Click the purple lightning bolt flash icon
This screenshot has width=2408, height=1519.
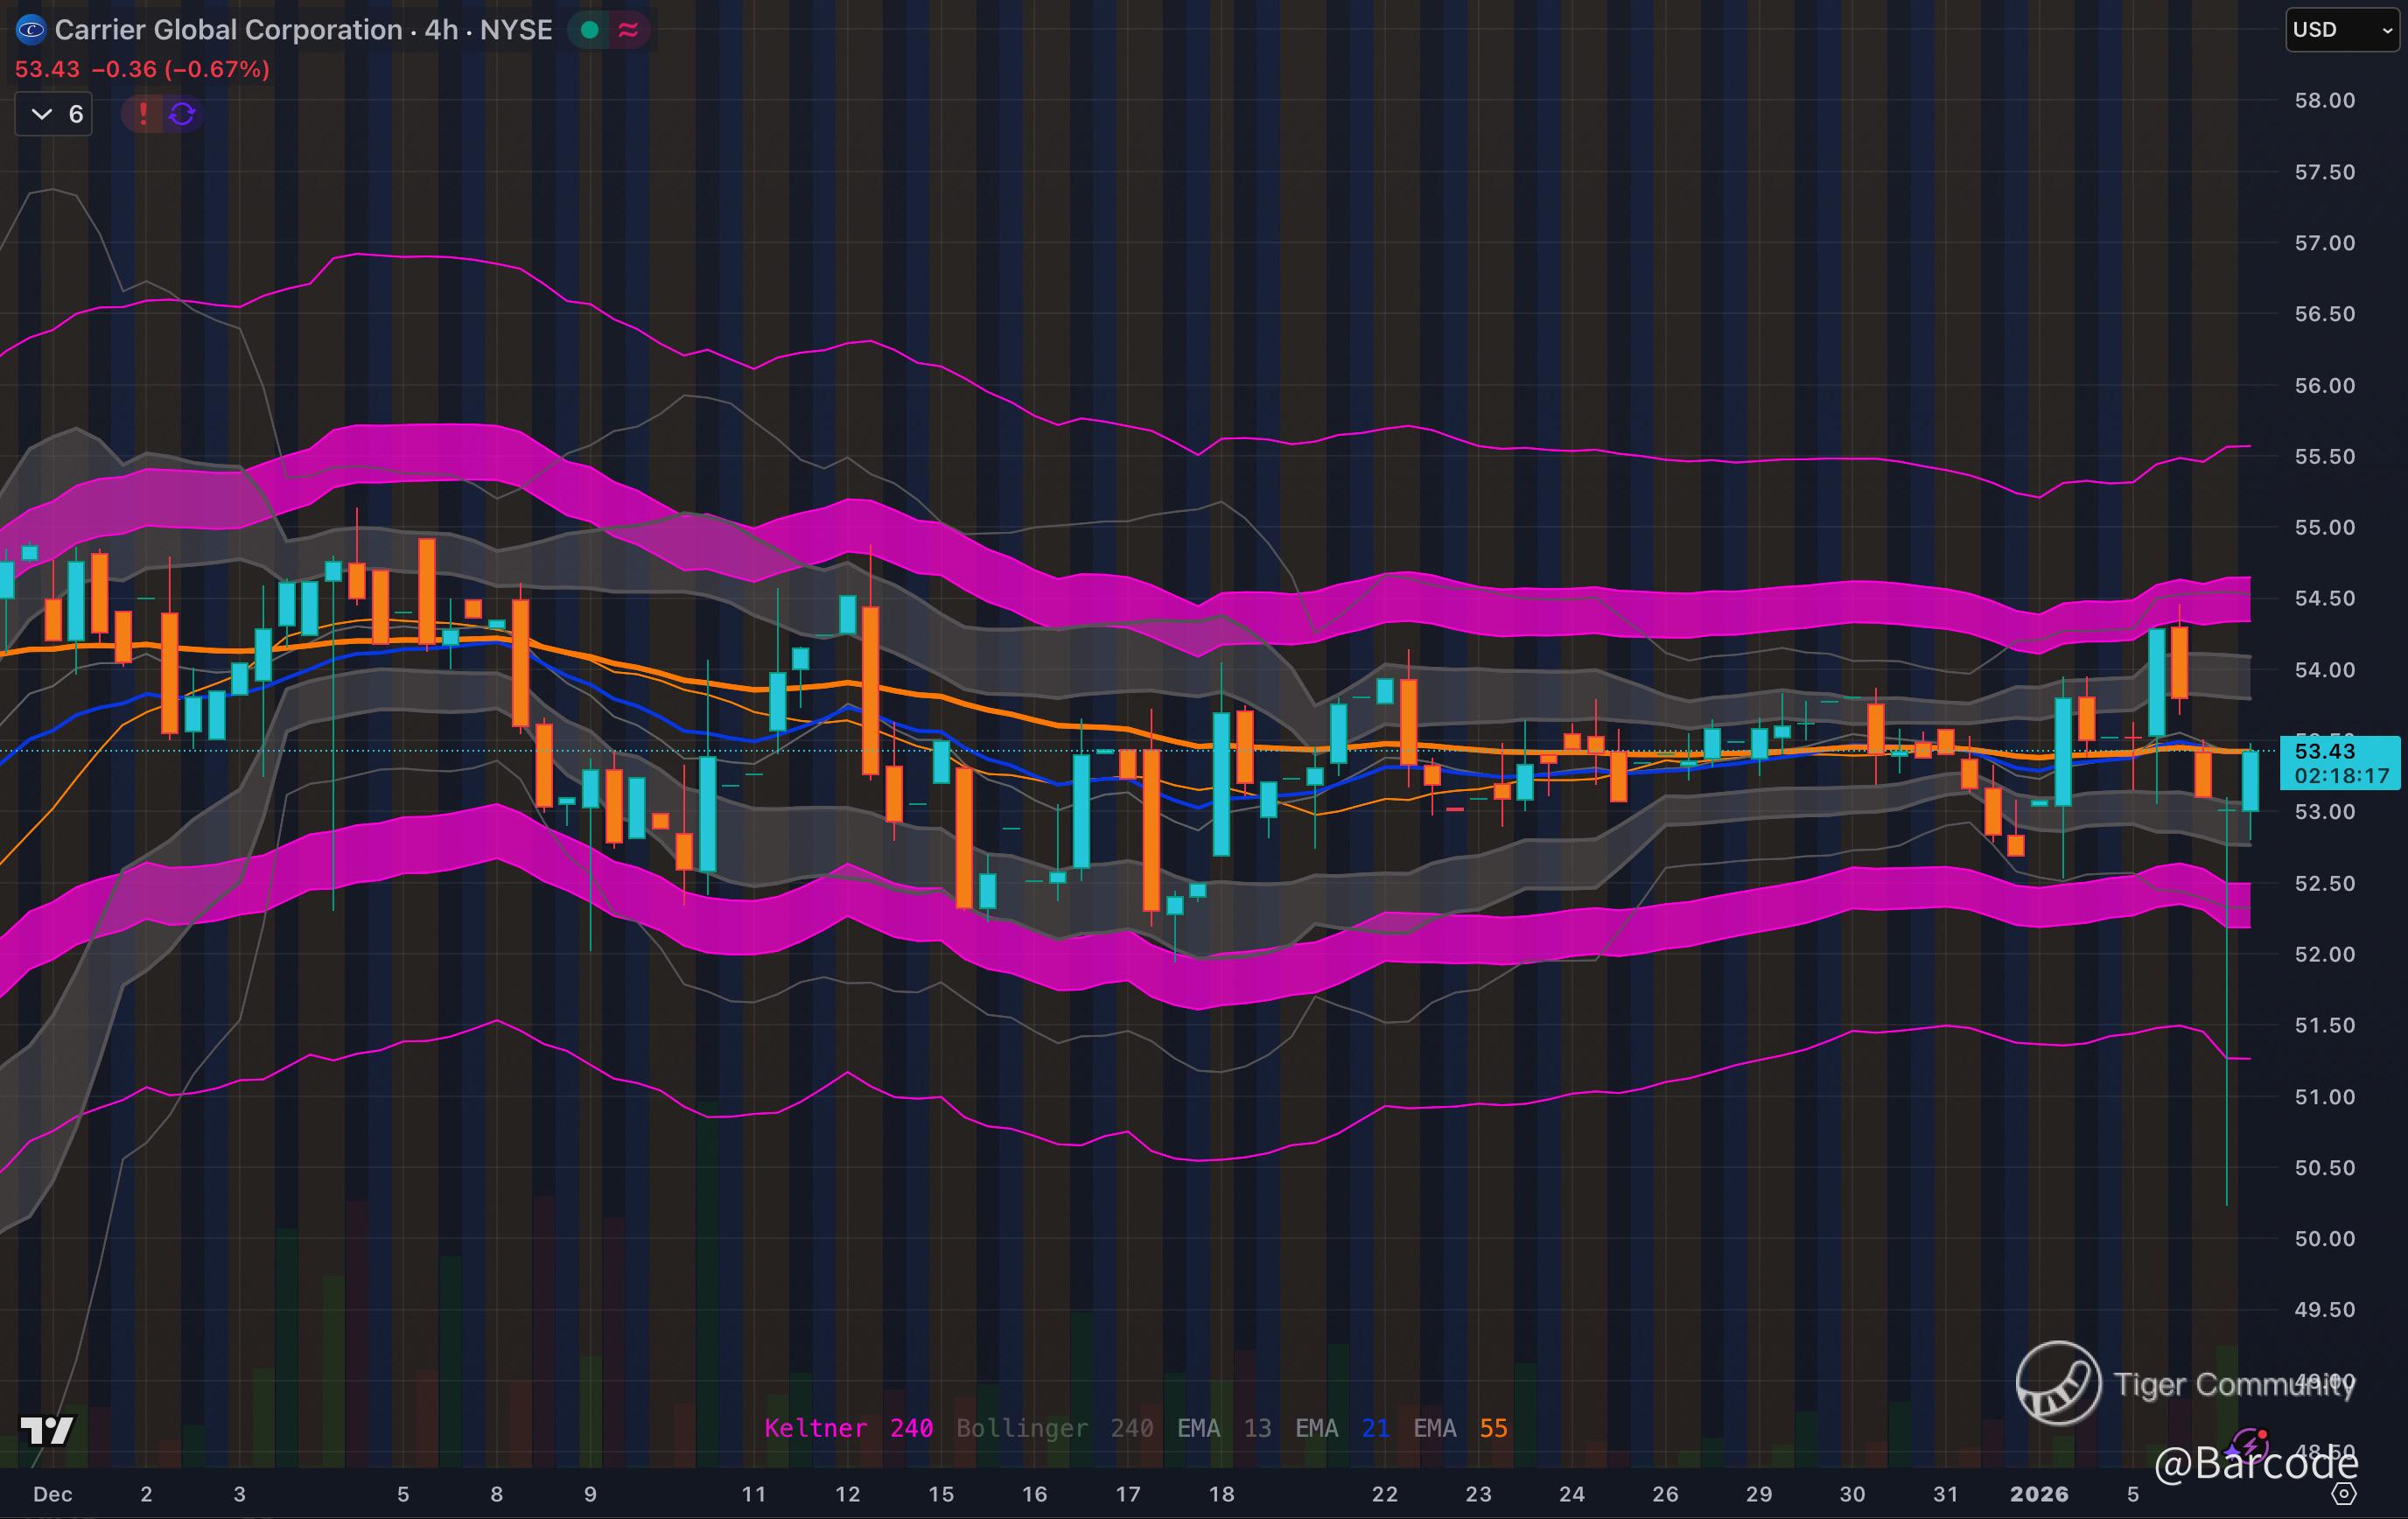(2250, 1446)
